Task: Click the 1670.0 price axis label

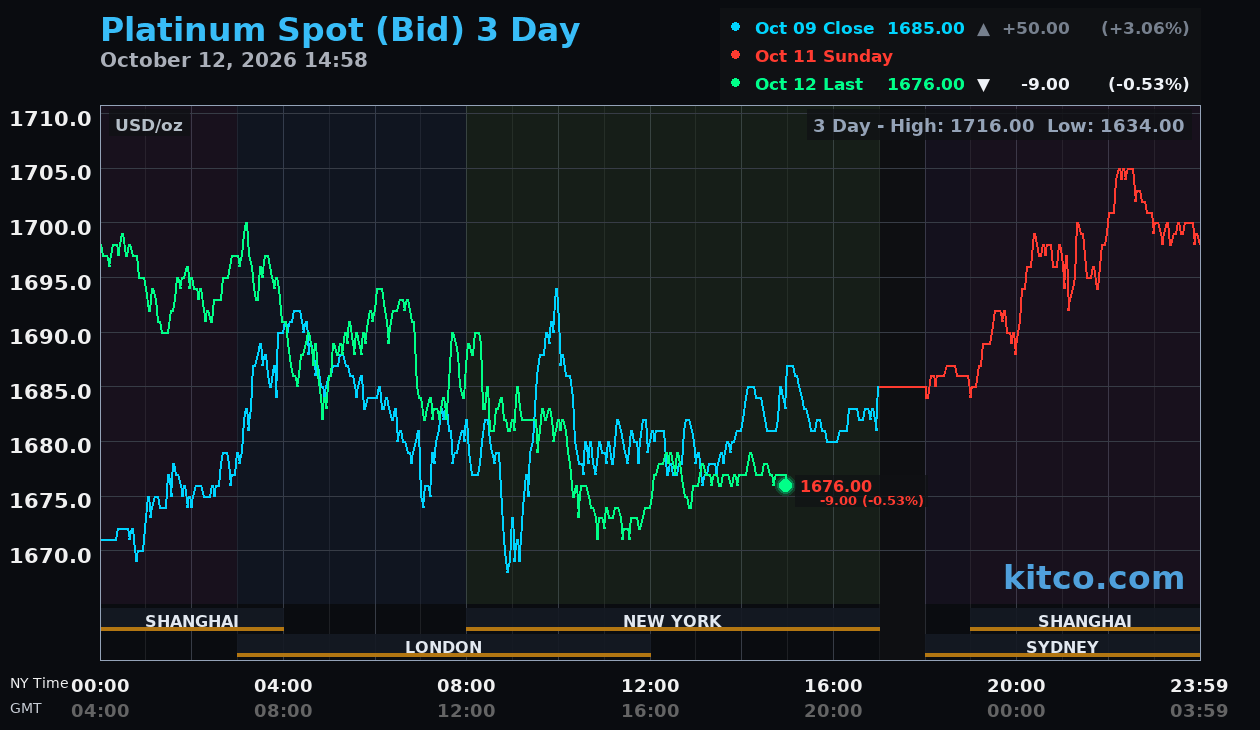Action: point(51,554)
